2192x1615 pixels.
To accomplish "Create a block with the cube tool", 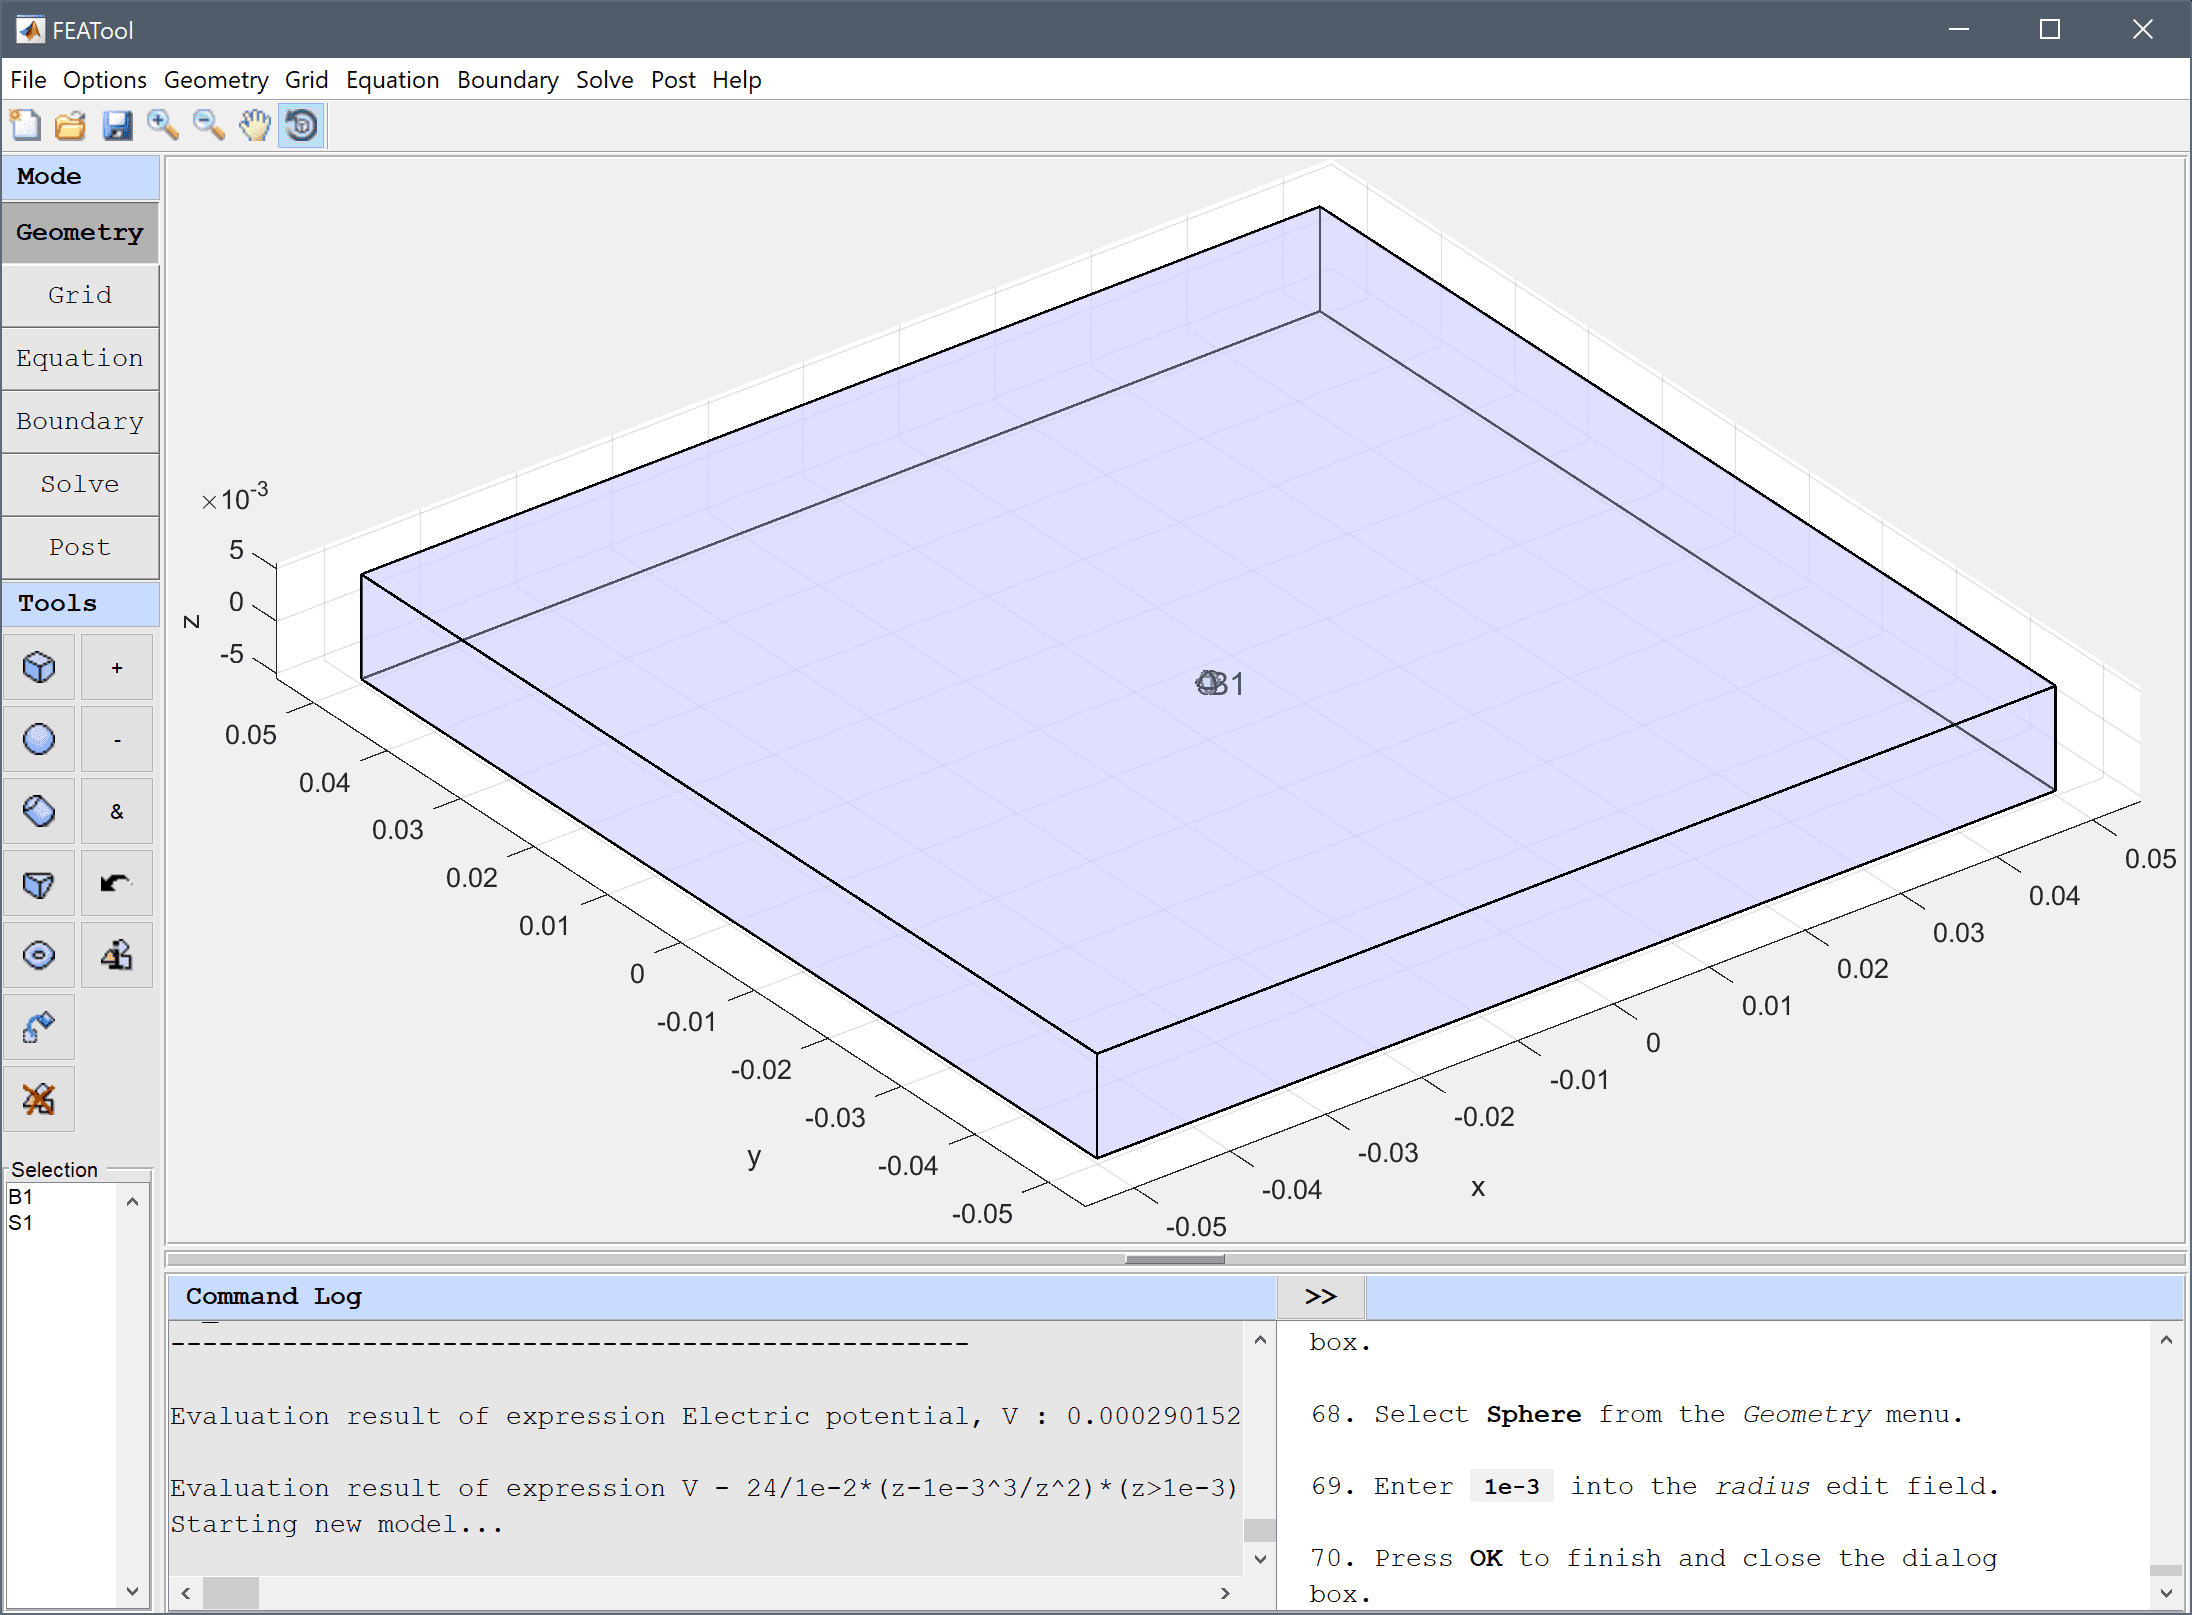I will pyautogui.click(x=39, y=667).
